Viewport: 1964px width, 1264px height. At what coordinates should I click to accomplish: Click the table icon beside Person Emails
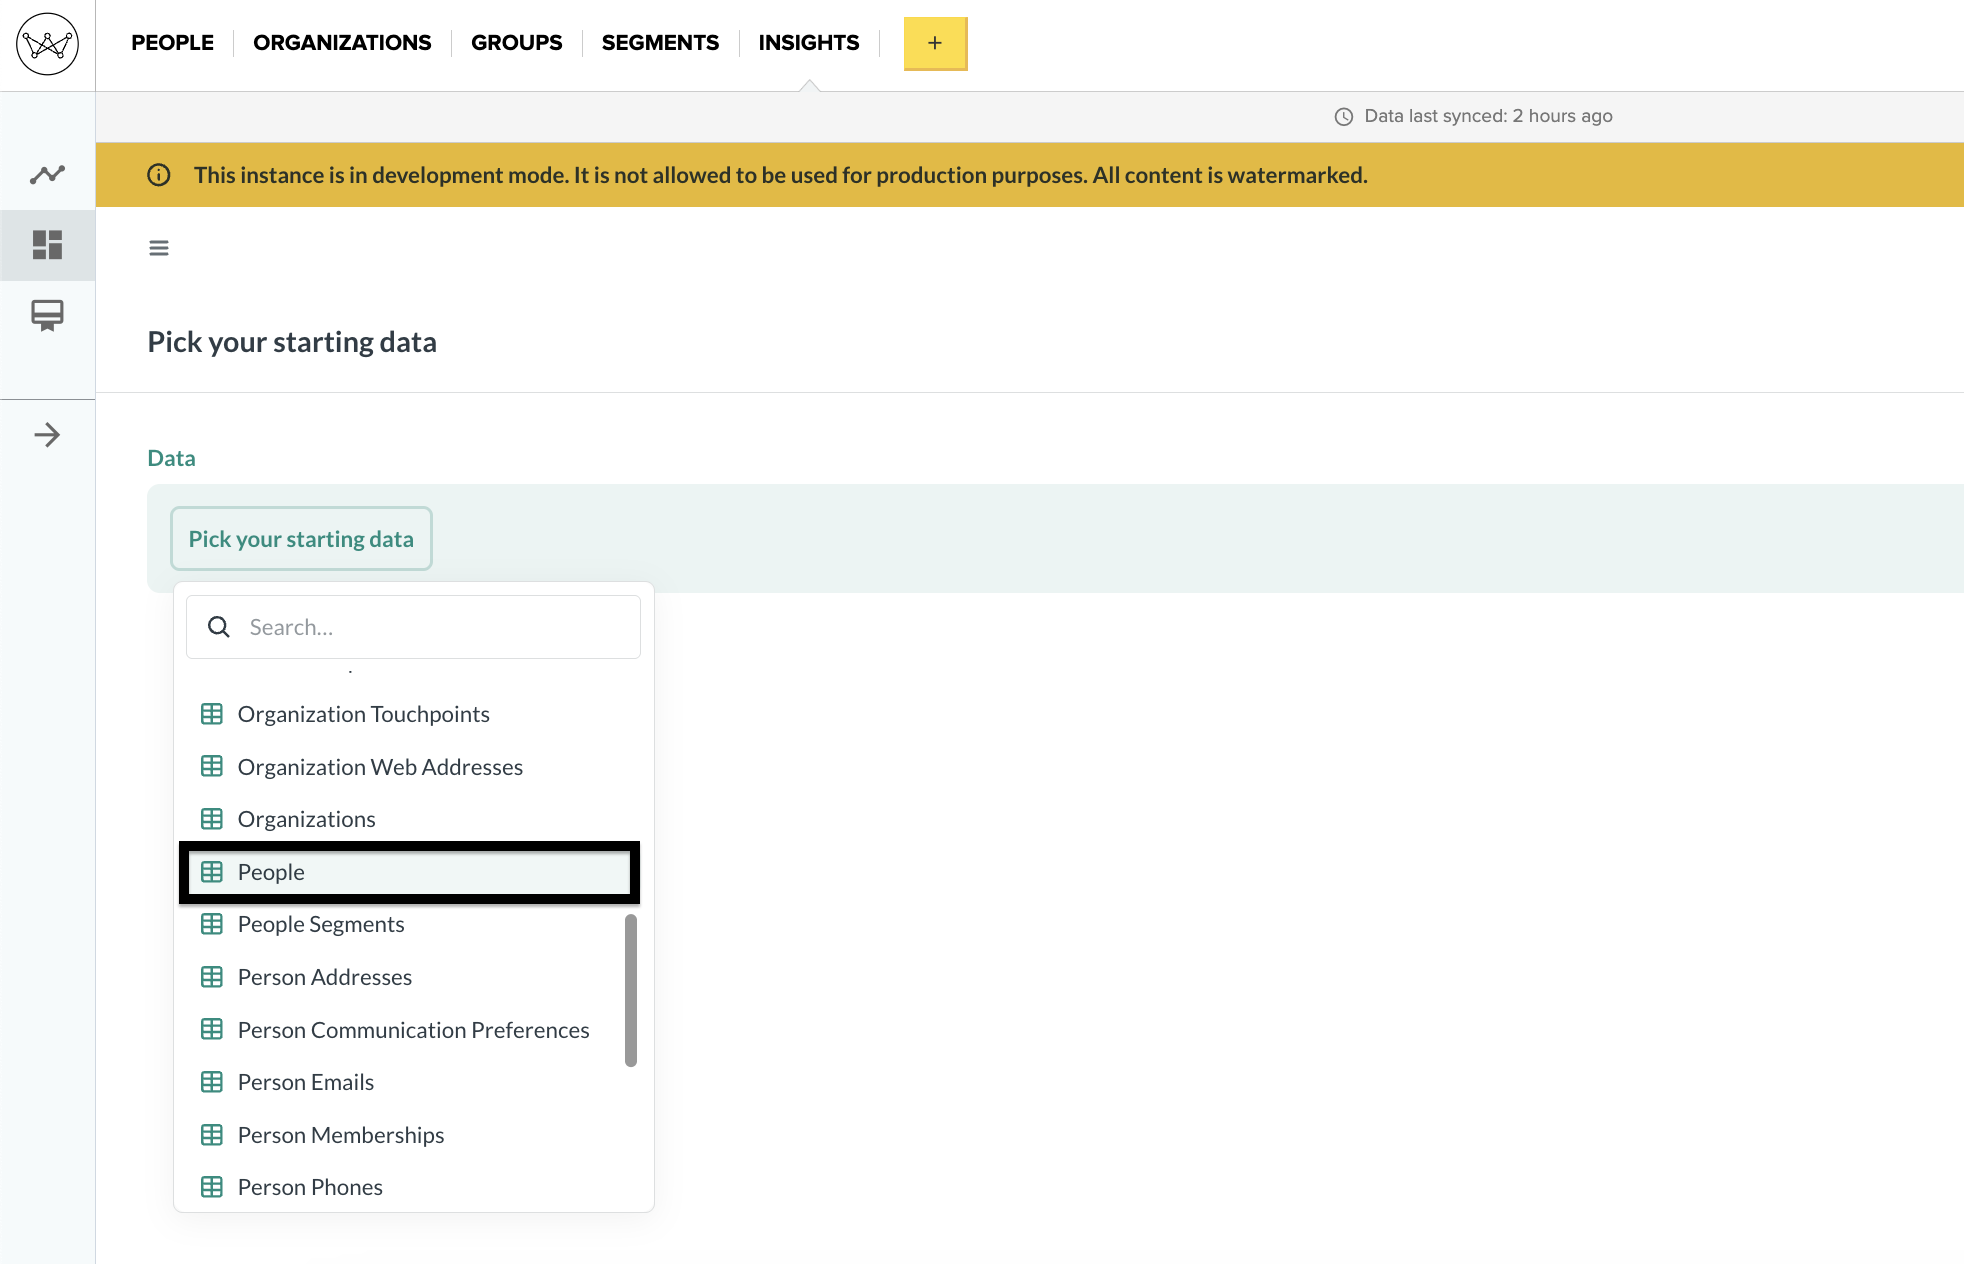pos(212,1082)
